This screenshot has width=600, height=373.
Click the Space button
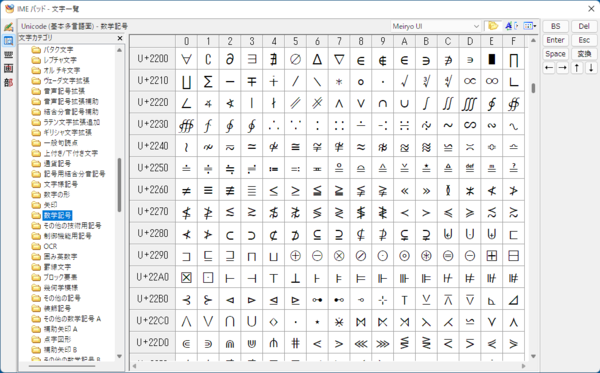pyautogui.click(x=555, y=54)
